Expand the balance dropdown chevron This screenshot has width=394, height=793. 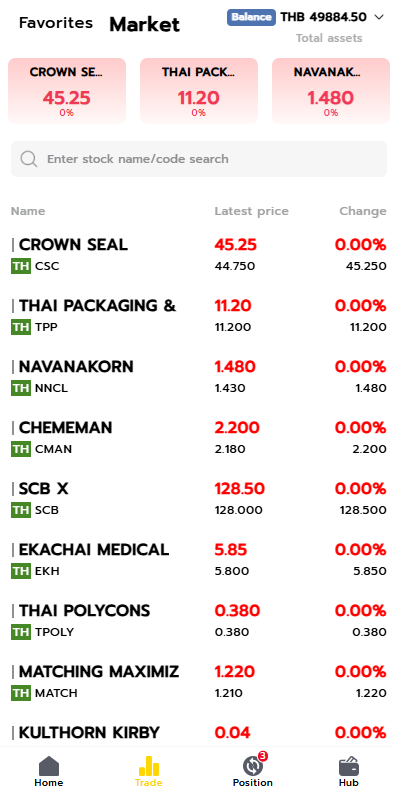tap(379, 17)
